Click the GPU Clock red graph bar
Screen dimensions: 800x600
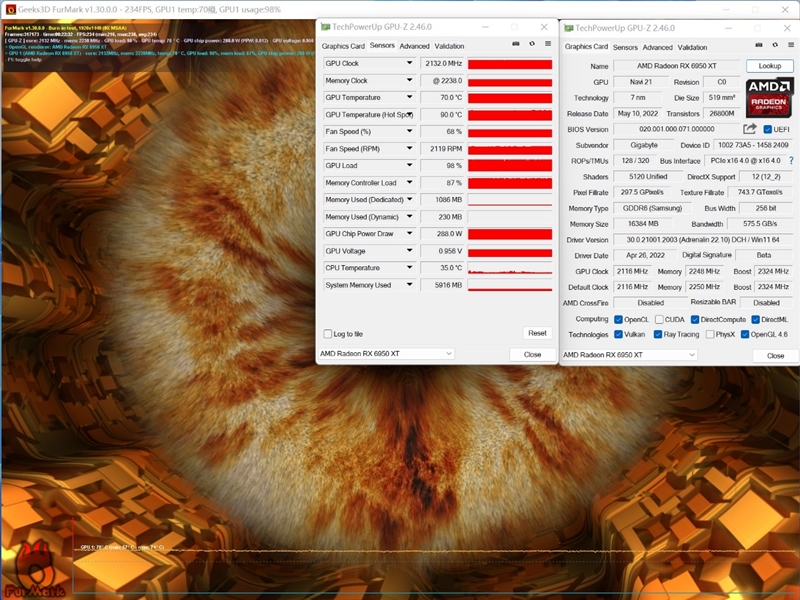510,64
